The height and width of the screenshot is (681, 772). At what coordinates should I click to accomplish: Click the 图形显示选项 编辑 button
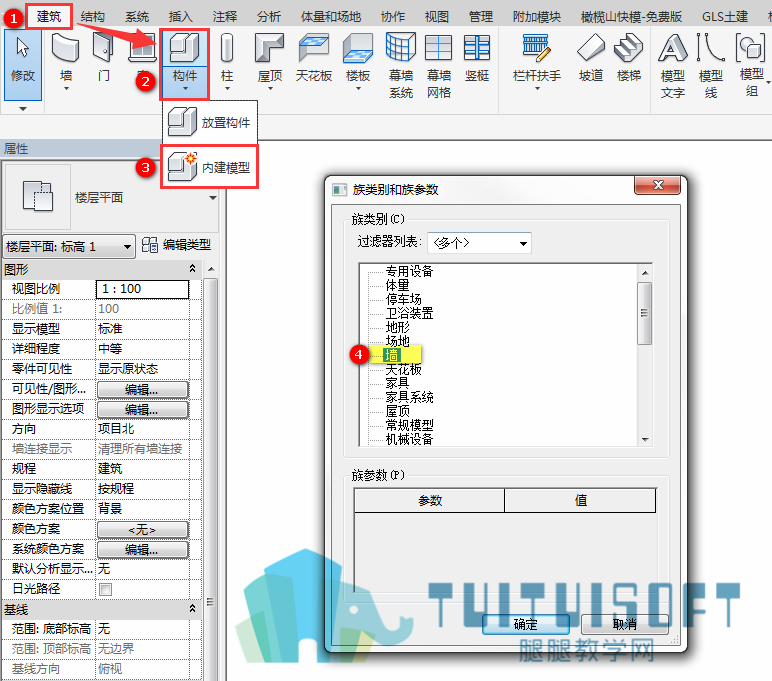tap(142, 409)
